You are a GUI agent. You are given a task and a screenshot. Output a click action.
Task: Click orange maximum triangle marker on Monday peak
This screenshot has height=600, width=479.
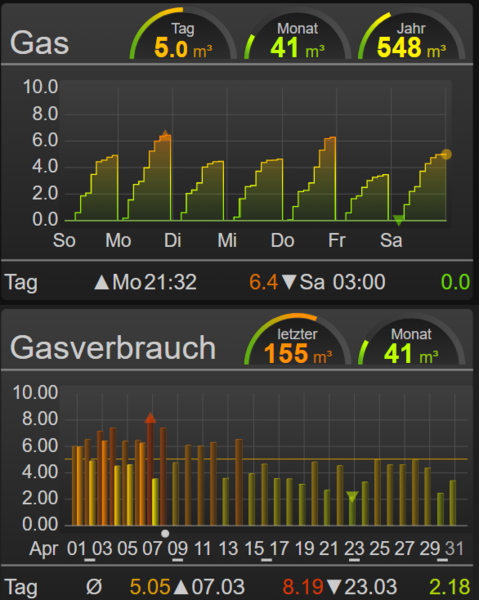pos(165,133)
